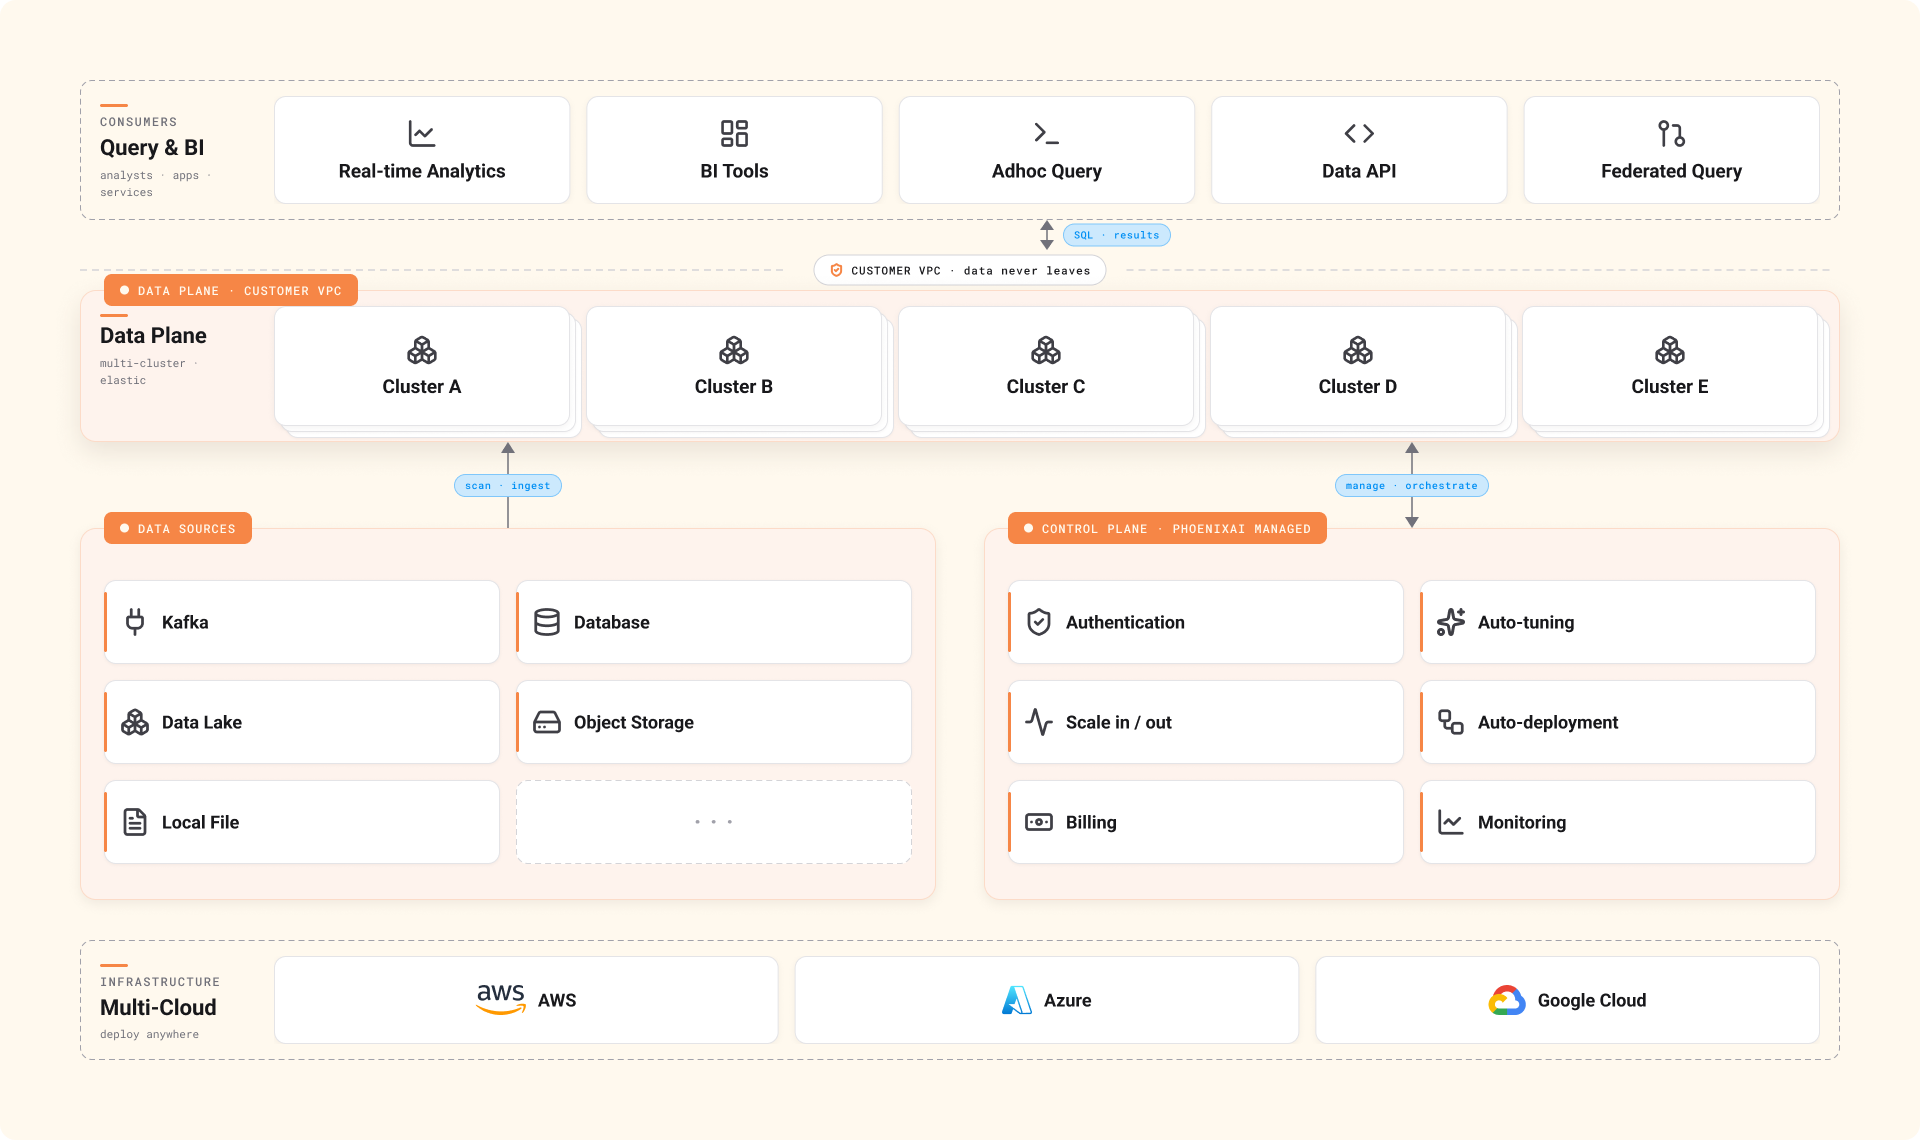Image resolution: width=1920 pixels, height=1140 pixels.
Task: Select the Adhoc Query card label
Action: pyautogui.click(x=1046, y=171)
